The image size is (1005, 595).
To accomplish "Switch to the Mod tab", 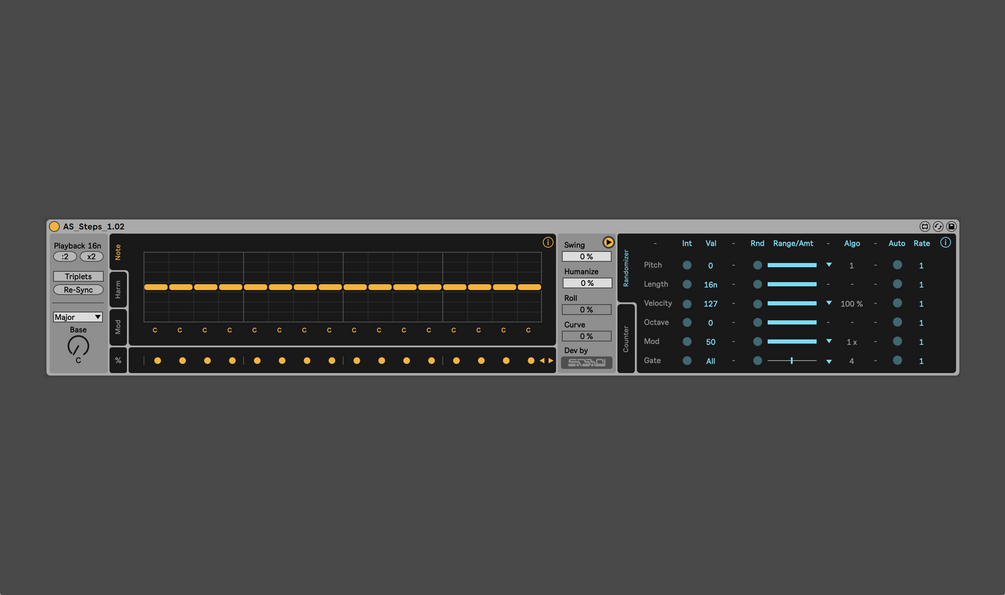I will [118, 327].
